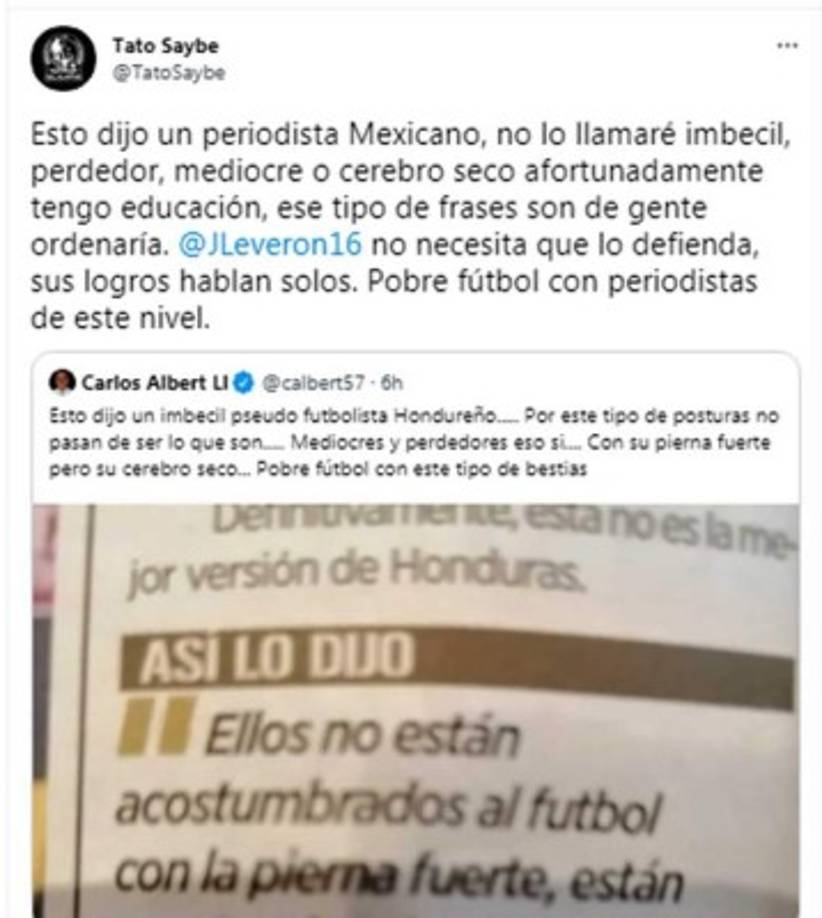
Task: Click the 'Ellos no están' quote line
Action: click(362, 736)
